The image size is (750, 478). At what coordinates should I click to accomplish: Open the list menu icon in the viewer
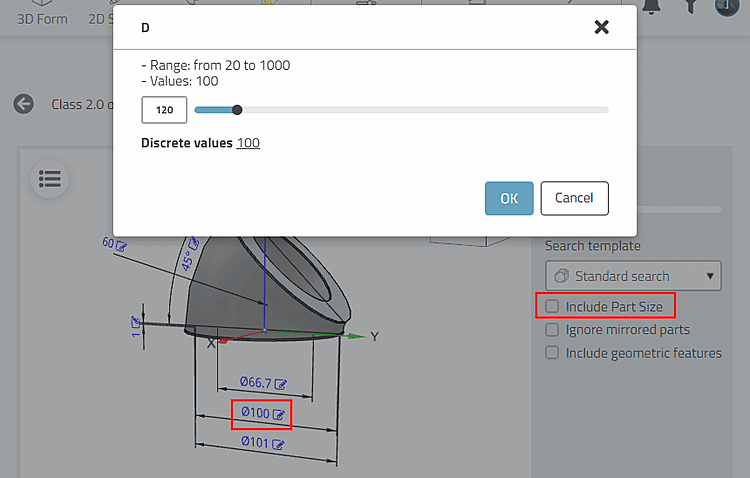(x=50, y=179)
